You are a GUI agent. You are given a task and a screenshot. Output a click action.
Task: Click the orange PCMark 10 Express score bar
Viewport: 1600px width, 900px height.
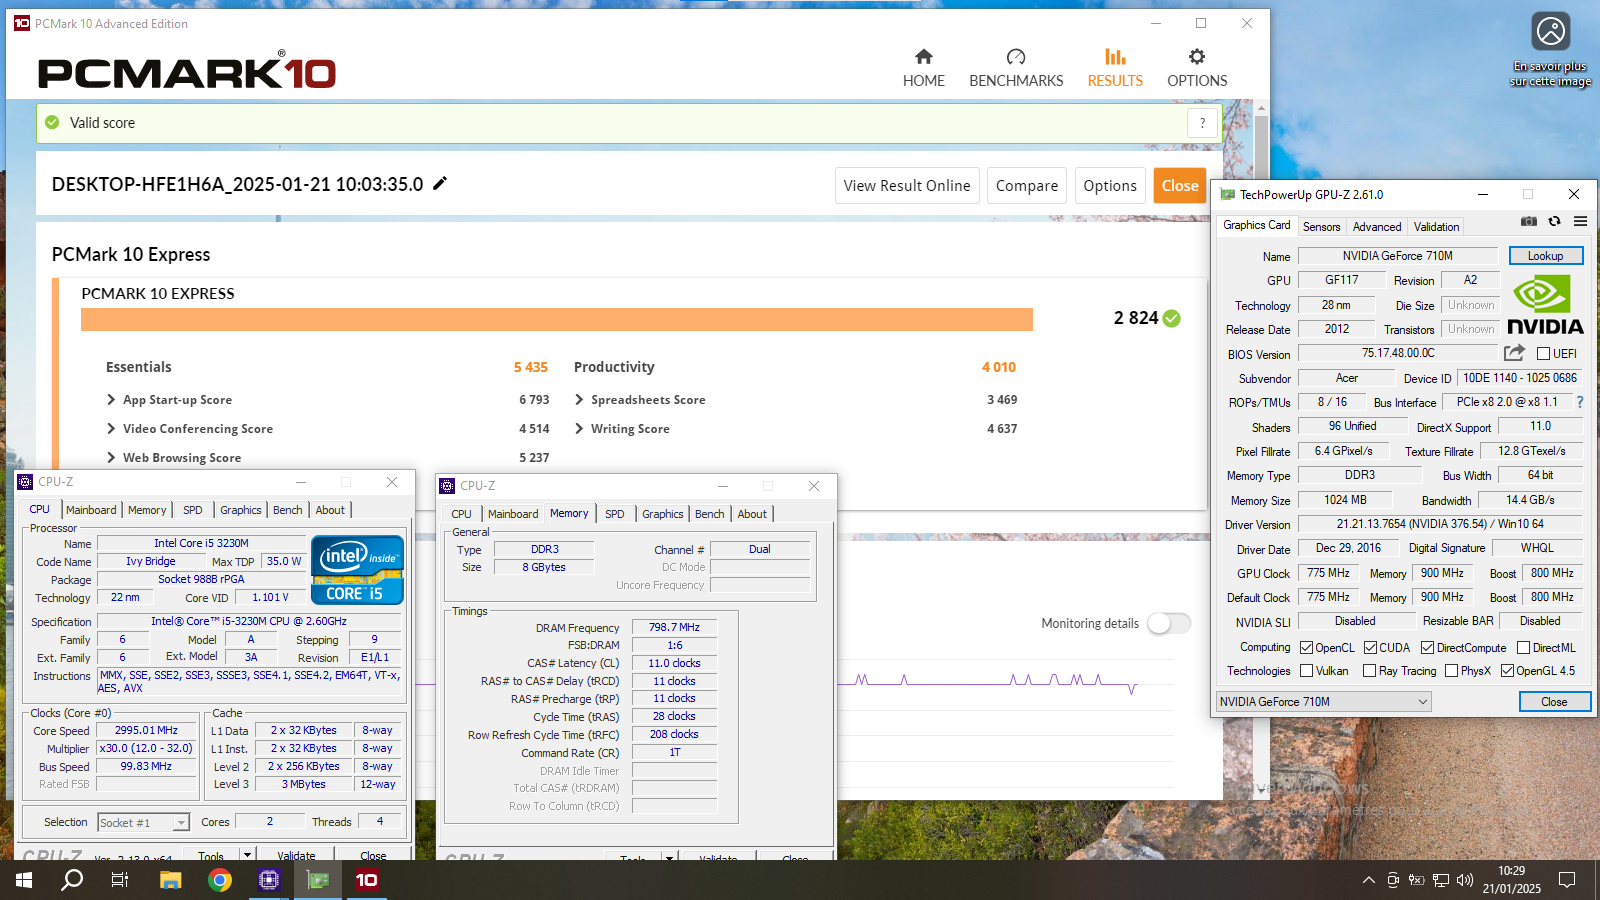(x=557, y=319)
